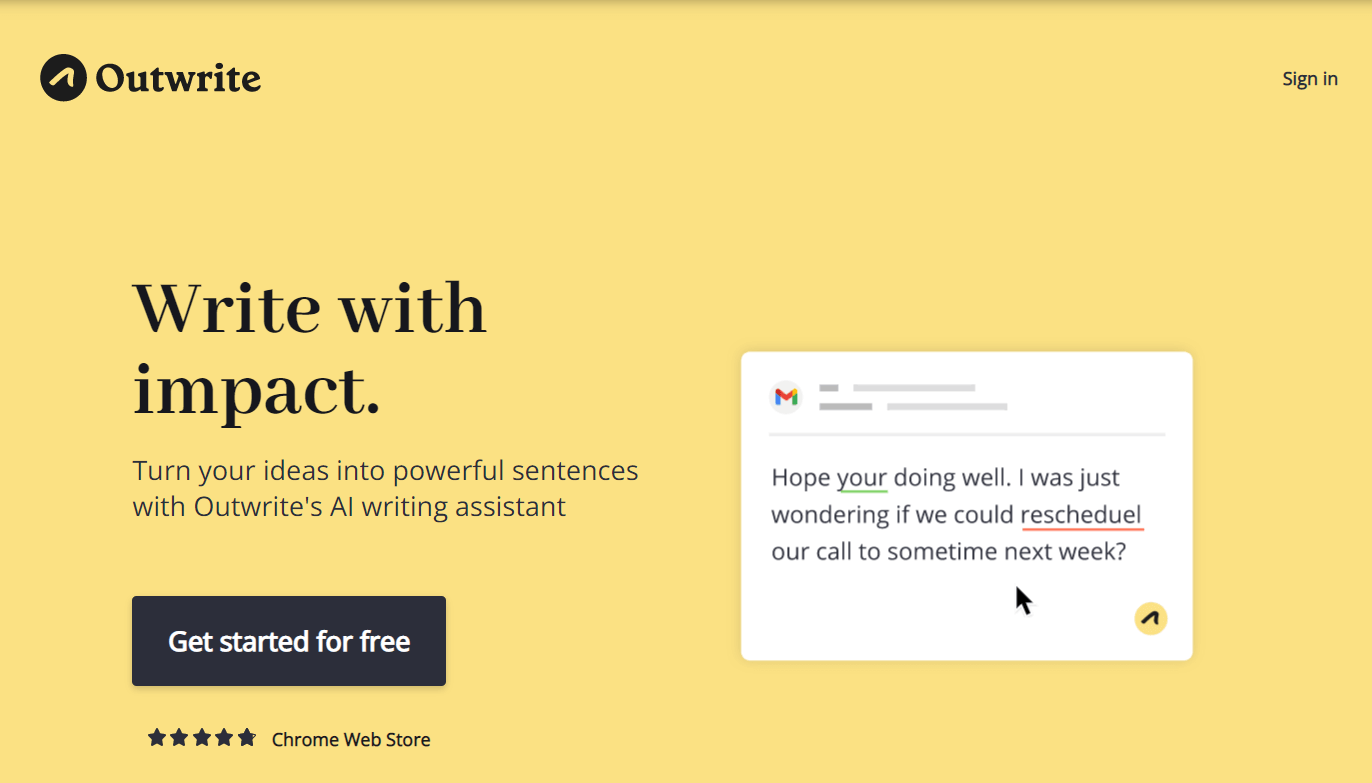Click the Outwrite wordmark text
The width and height of the screenshot is (1372, 783).
click(178, 78)
